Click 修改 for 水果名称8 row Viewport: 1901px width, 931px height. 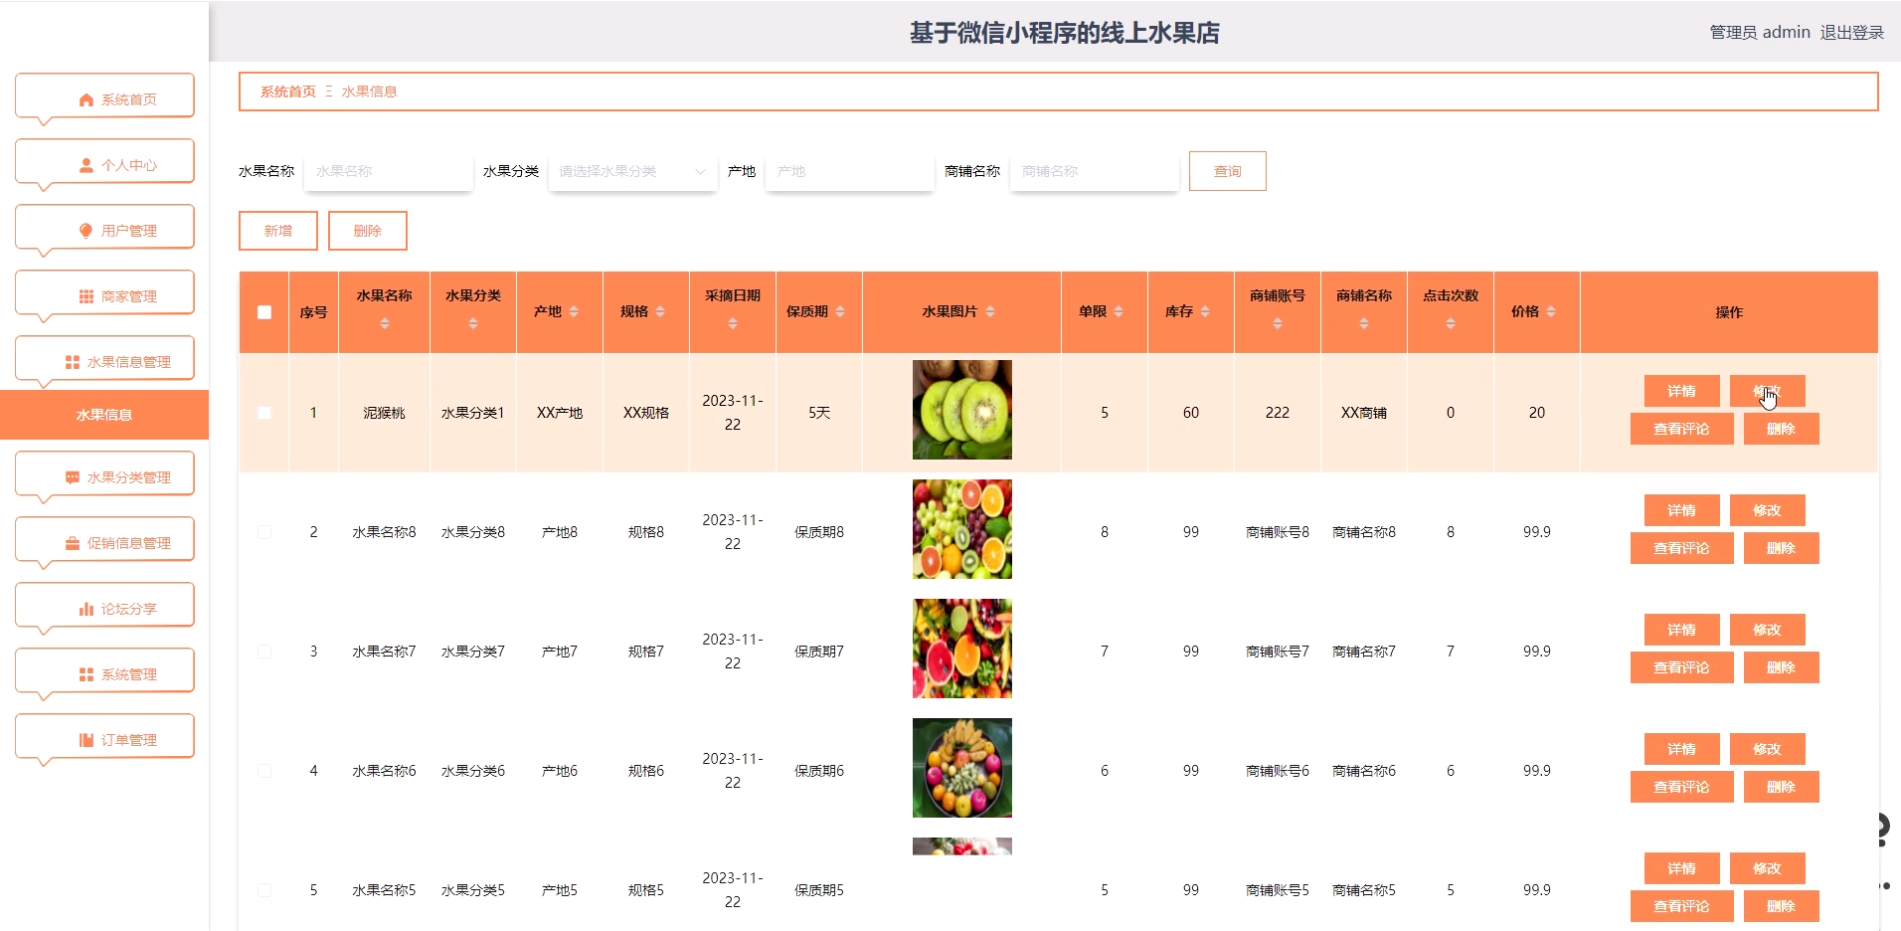click(1767, 511)
